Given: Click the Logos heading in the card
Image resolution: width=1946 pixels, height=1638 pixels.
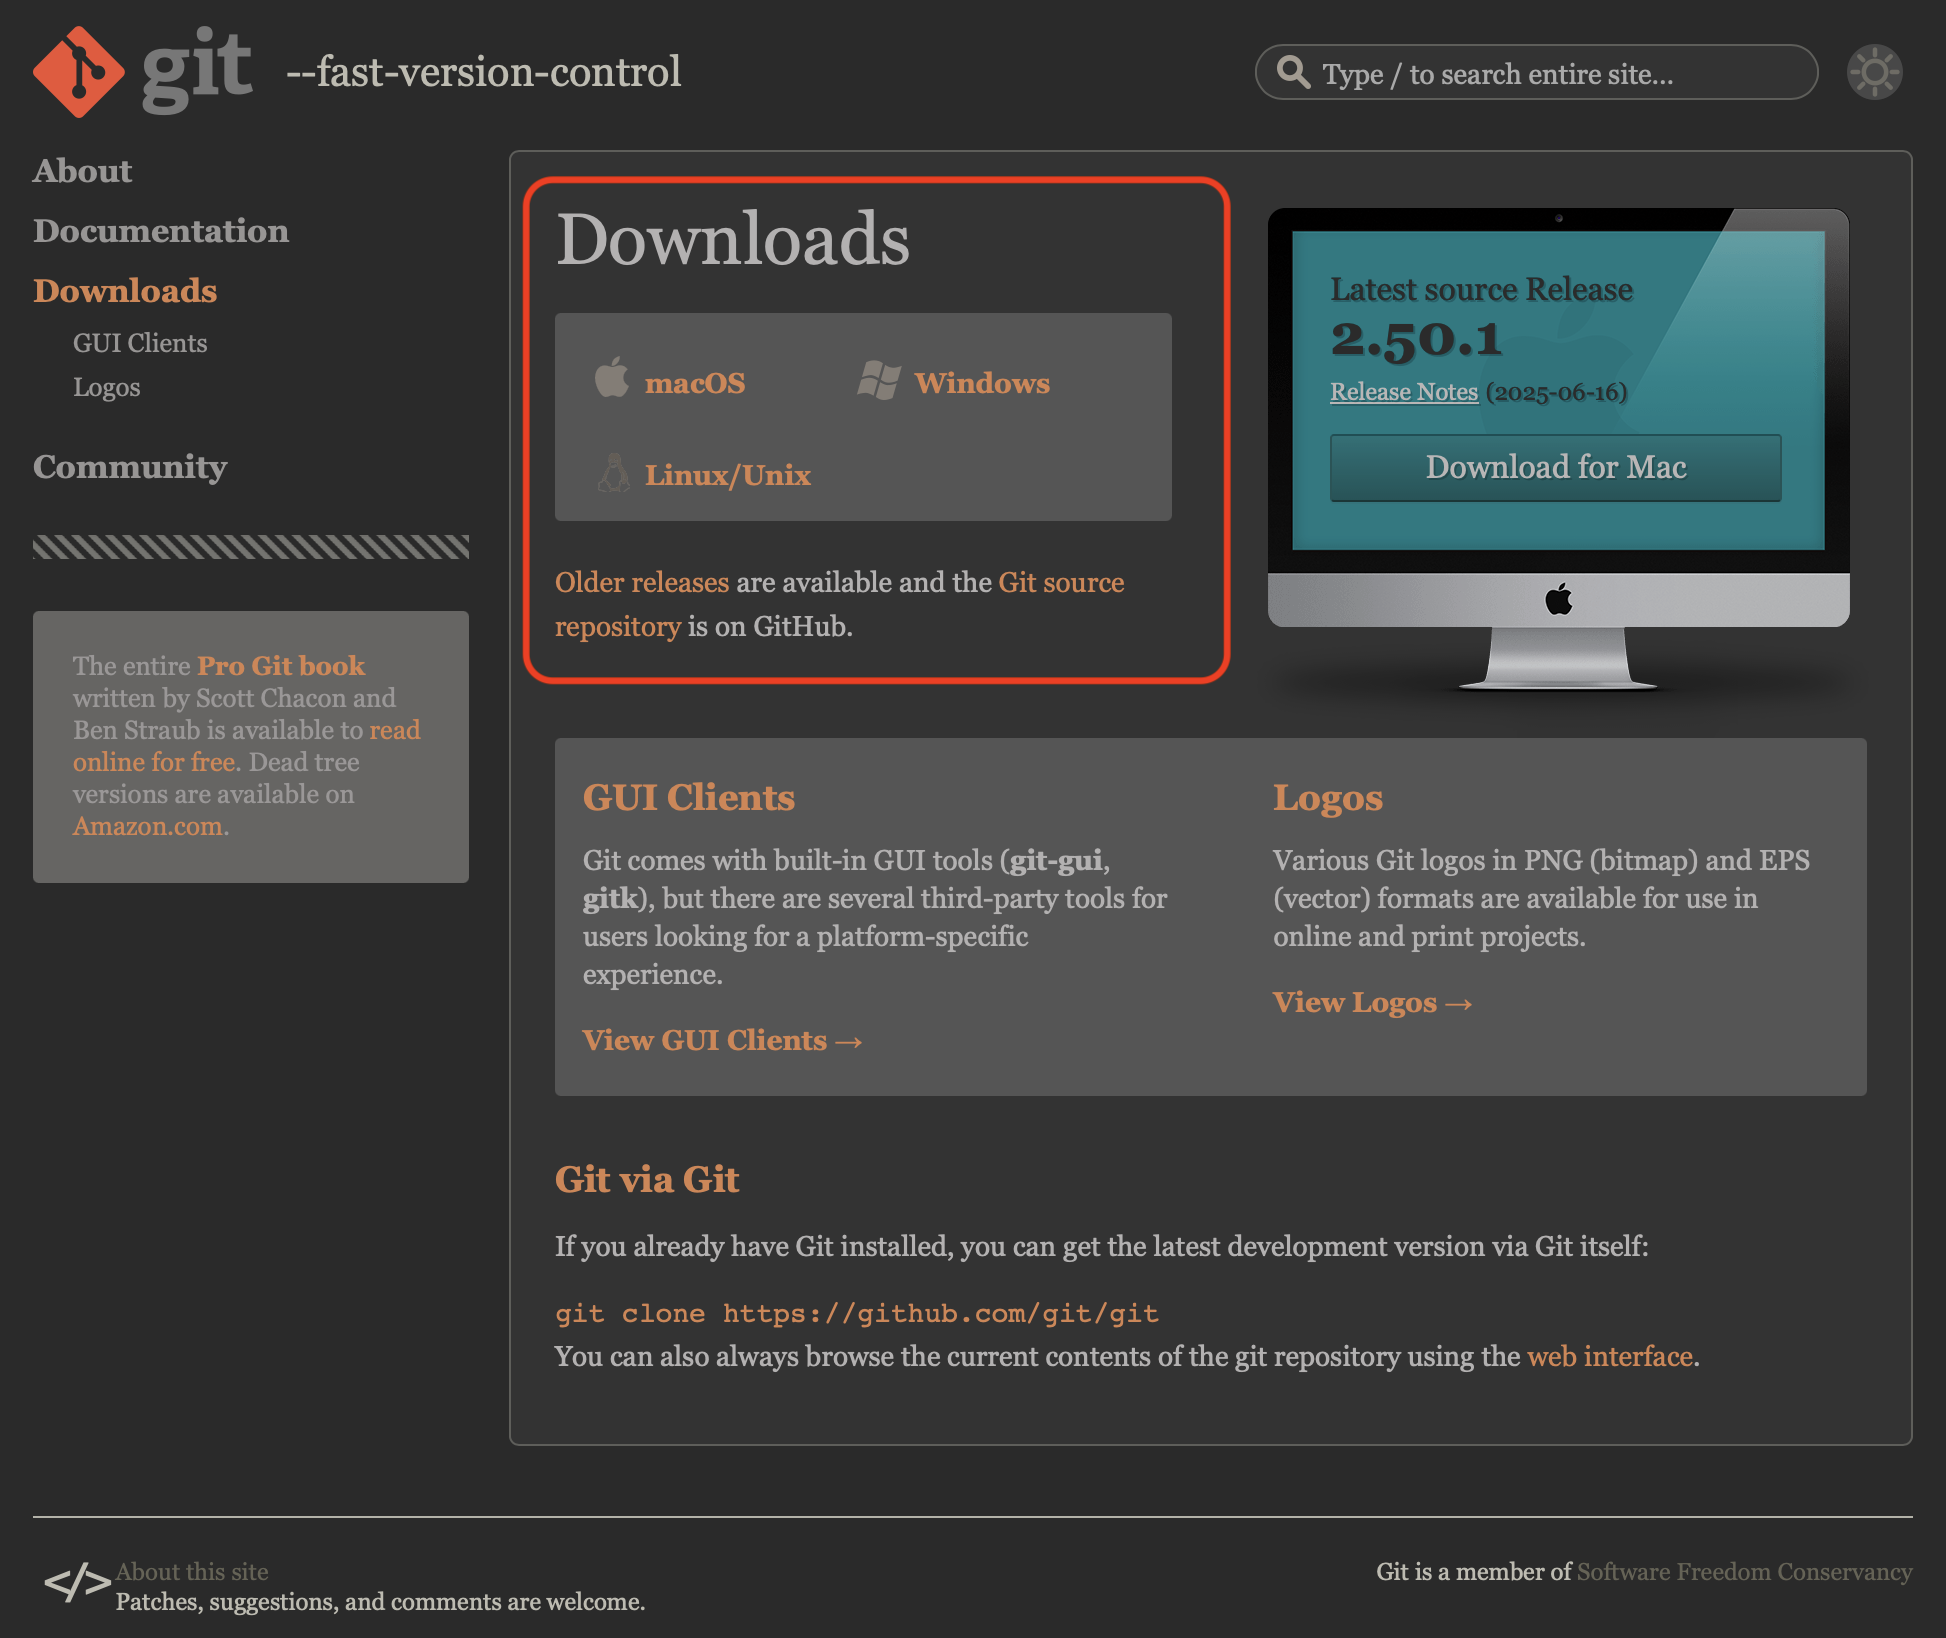Looking at the screenshot, I should click(x=1327, y=797).
